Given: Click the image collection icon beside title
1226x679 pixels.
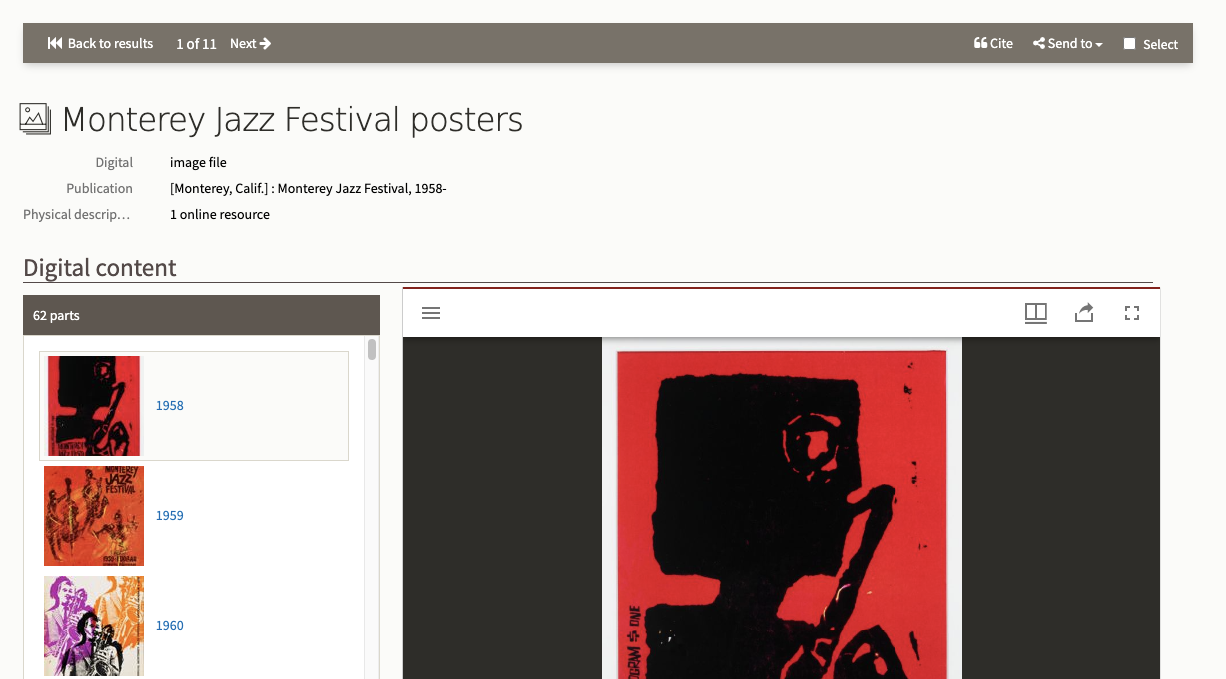Looking at the screenshot, I should [x=35, y=119].
